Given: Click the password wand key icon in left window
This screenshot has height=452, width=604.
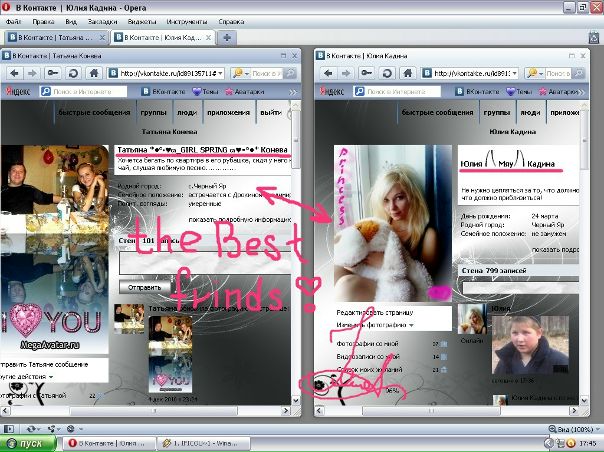Looking at the screenshot, I should click(x=53, y=73).
